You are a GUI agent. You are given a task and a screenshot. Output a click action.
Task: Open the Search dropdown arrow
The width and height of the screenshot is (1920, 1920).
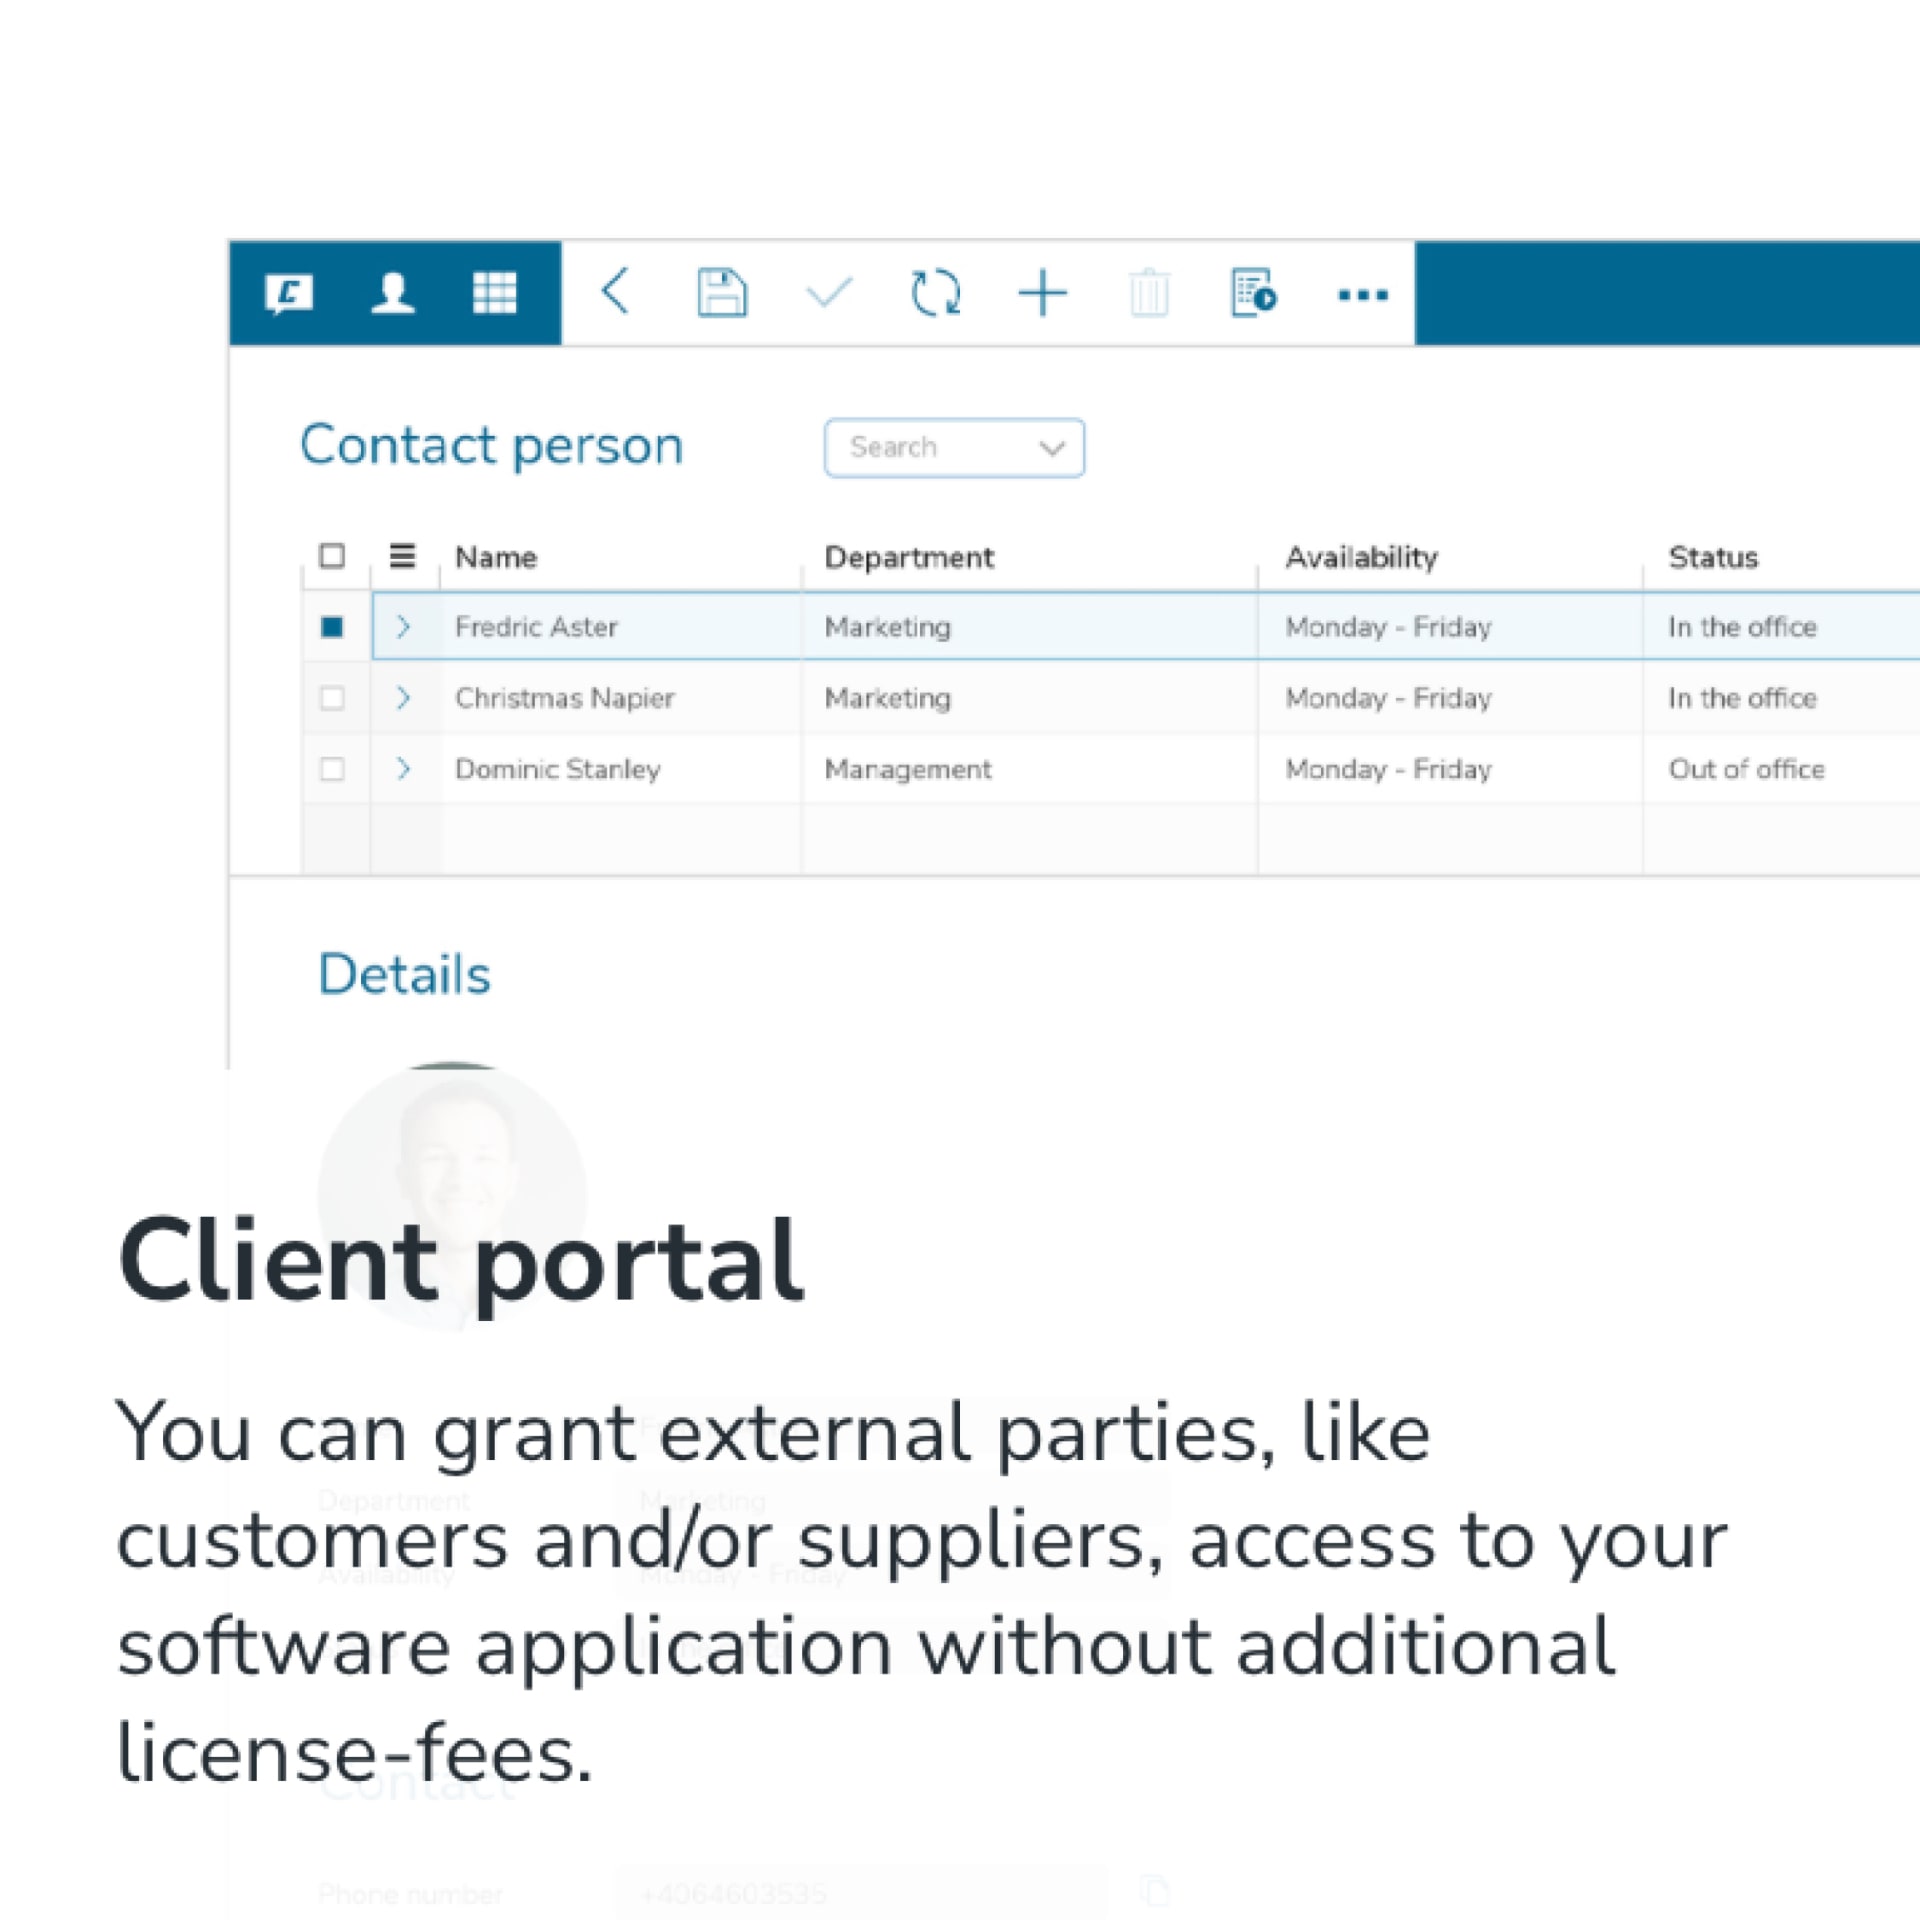pyautogui.click(x=1052, y=448)
